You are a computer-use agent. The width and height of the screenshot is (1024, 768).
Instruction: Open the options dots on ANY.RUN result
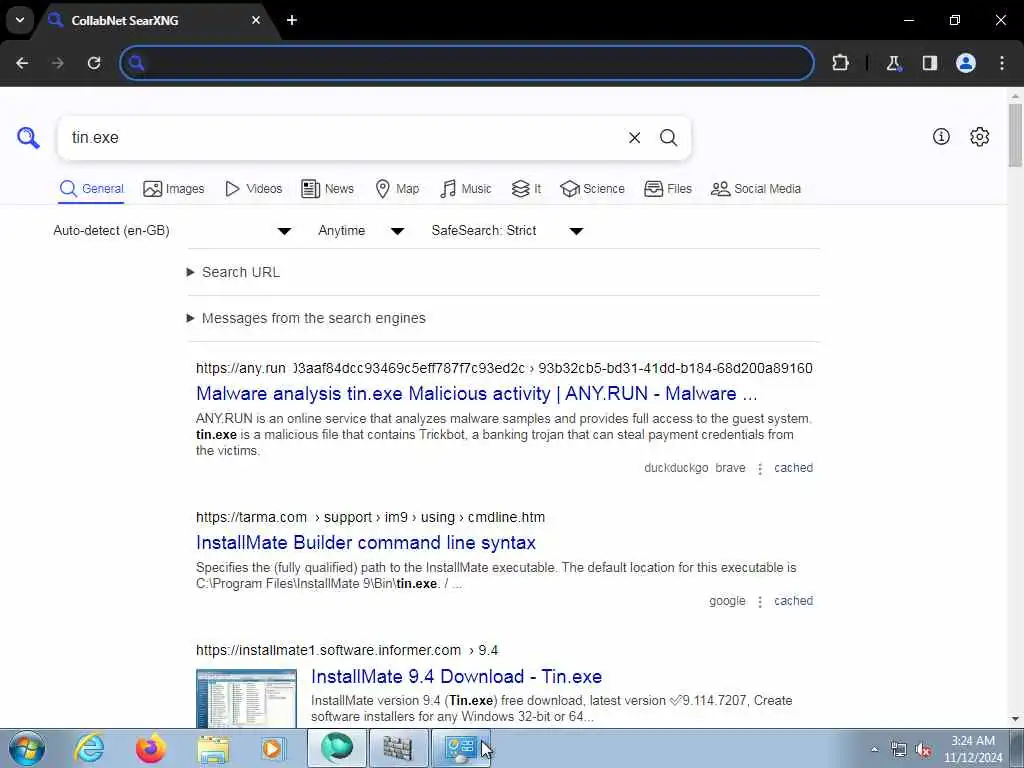tap(760, 469)
